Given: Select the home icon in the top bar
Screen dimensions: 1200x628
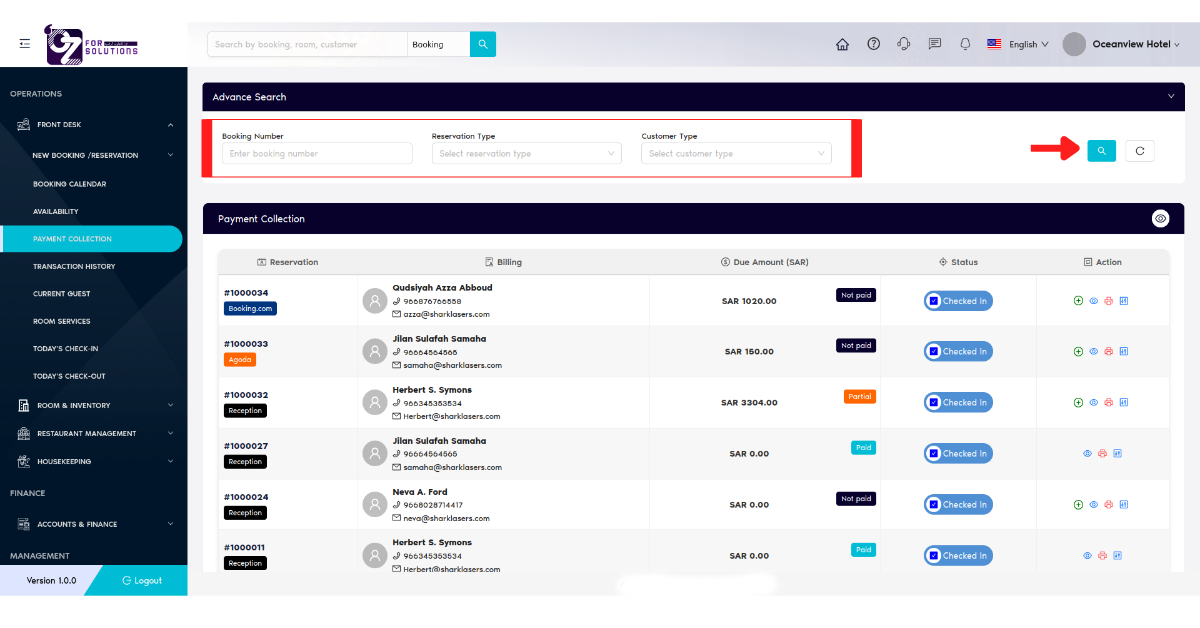Looking at the screenshot, I should click(x=842, y=44).
